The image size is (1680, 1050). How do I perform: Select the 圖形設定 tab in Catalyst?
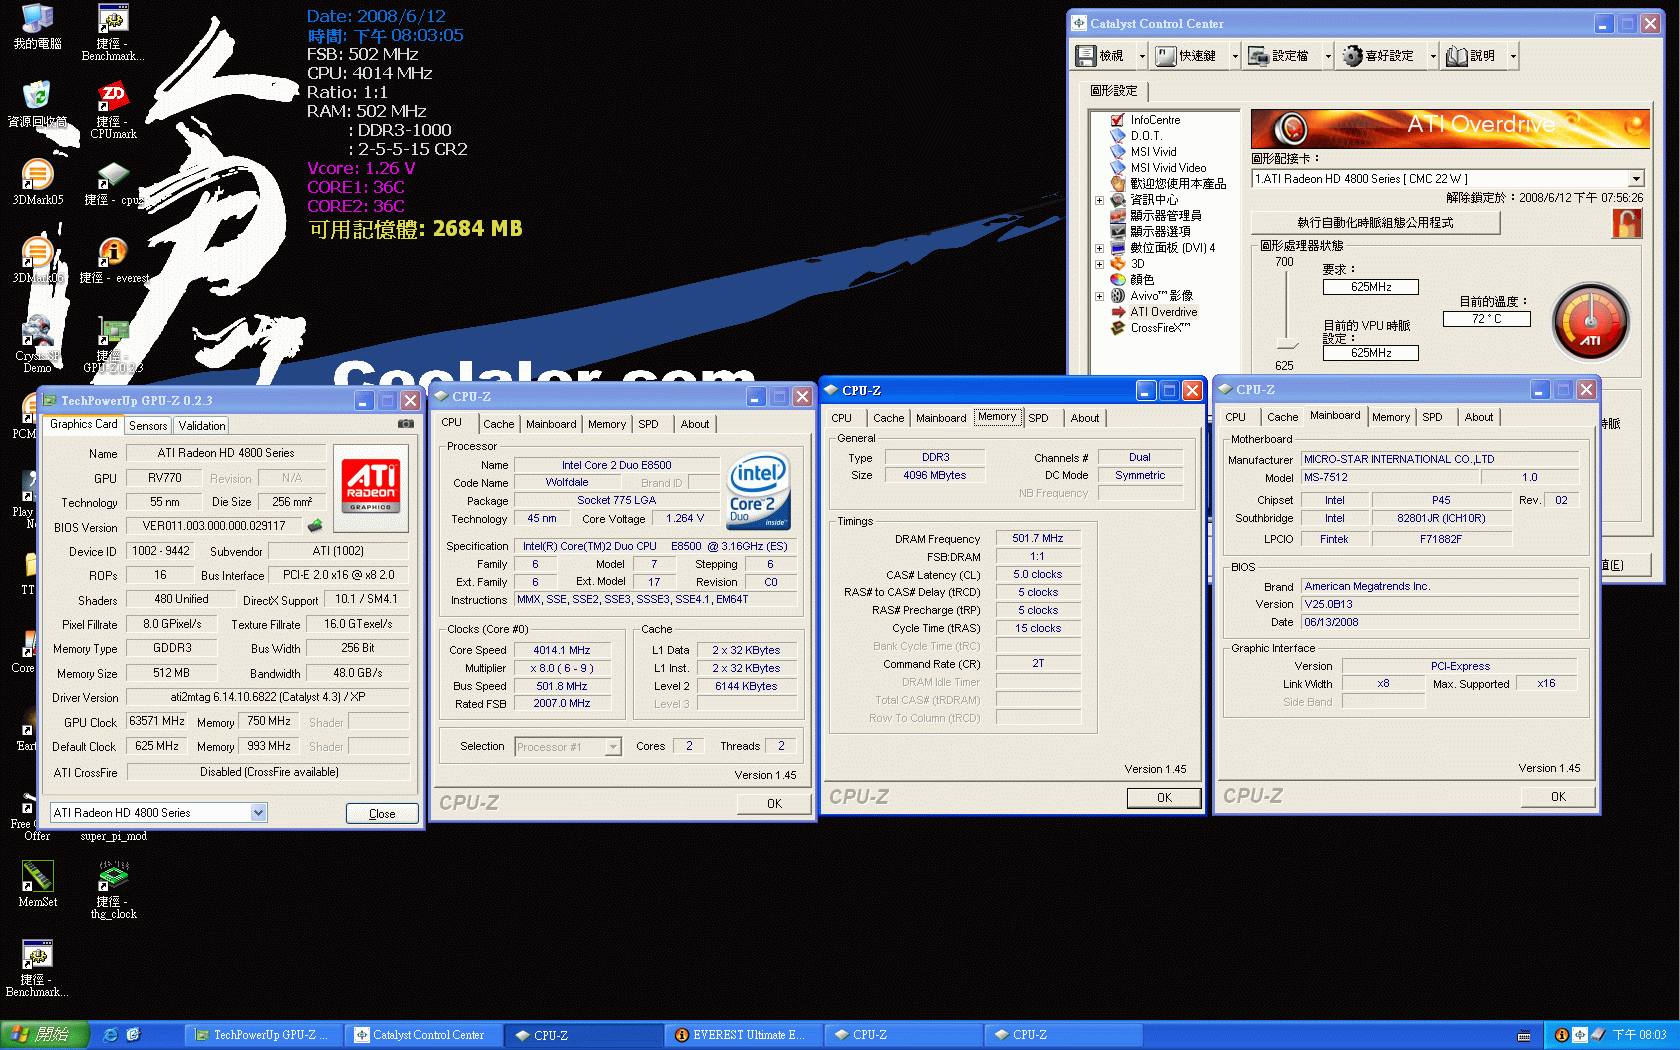tap(1114, 91)
